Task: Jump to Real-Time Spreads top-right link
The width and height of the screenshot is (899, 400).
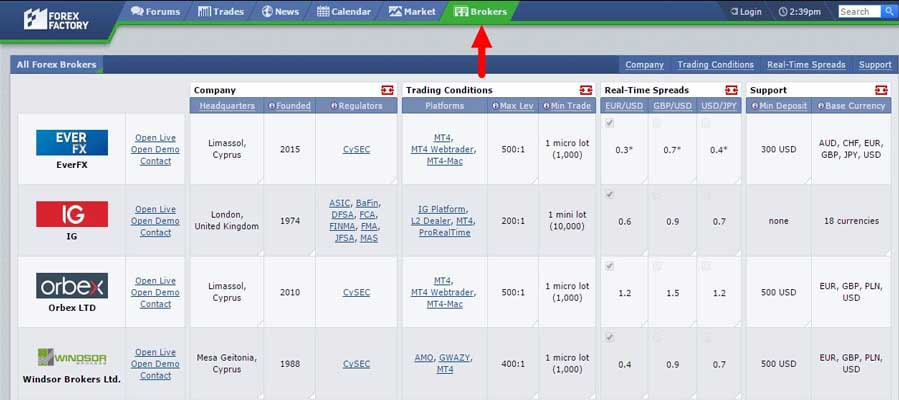Action: pyautogui.click(x=806, y=65)
